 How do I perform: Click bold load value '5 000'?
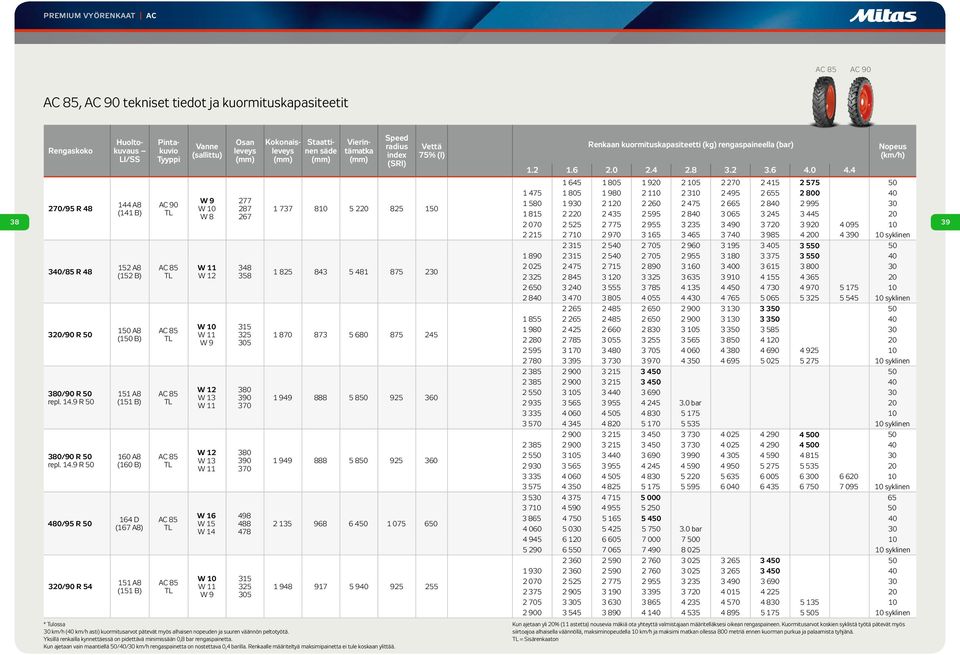[x=651, y=498]
